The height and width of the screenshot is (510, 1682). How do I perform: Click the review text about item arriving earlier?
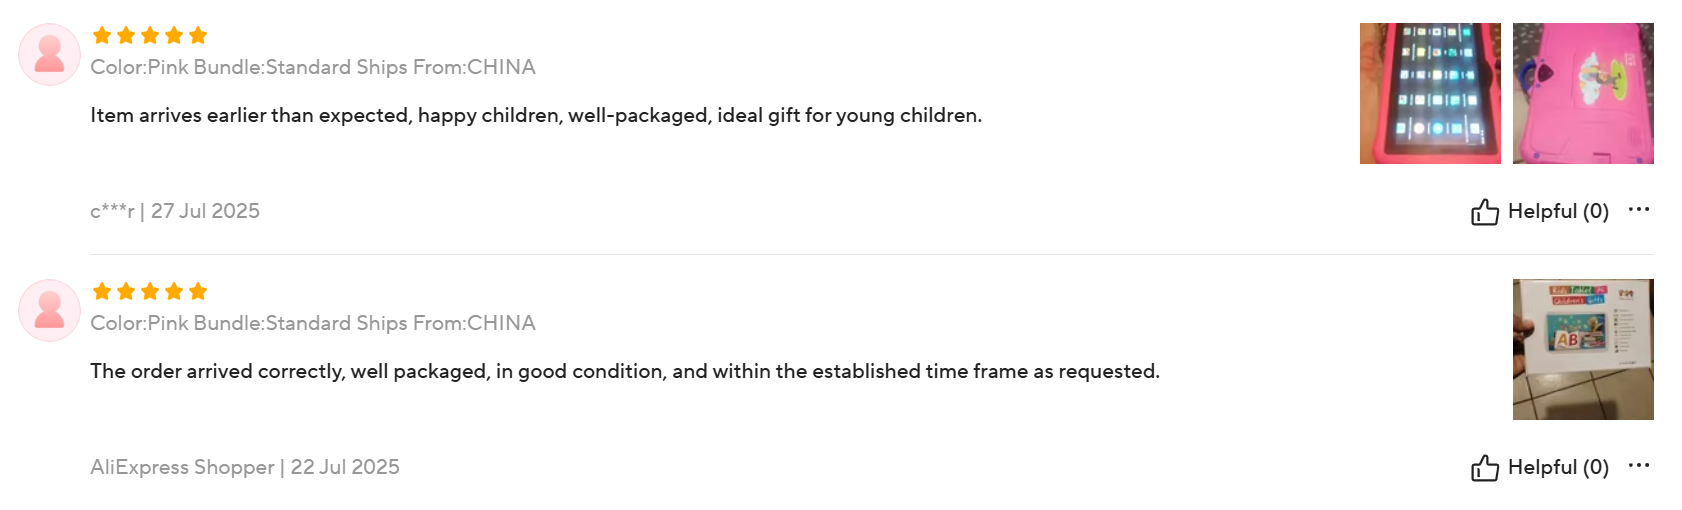click(x=536, y=115)
